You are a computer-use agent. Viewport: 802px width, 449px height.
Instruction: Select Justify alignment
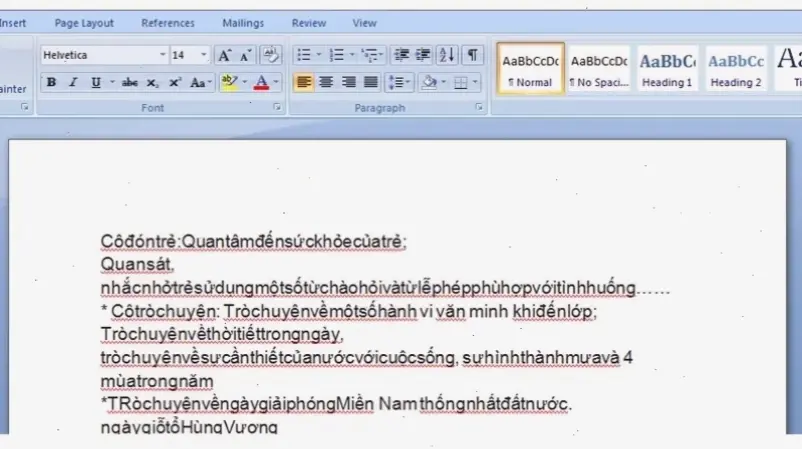tap(370, 82)
